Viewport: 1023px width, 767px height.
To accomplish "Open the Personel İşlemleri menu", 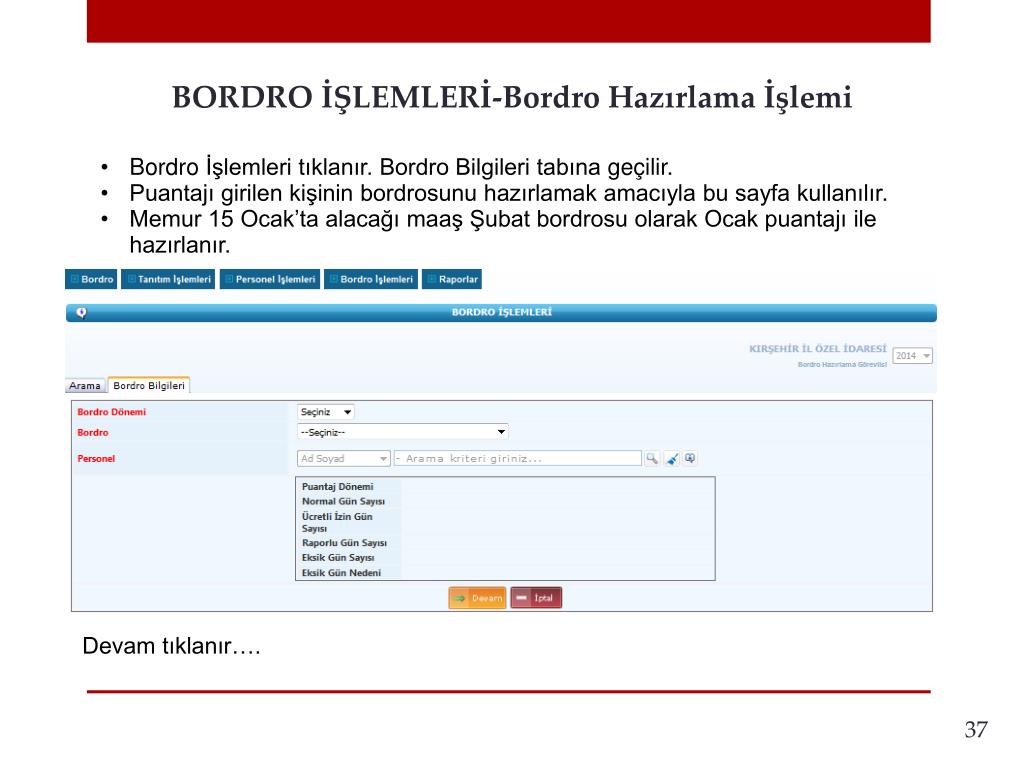I will (x=270, y=279).
